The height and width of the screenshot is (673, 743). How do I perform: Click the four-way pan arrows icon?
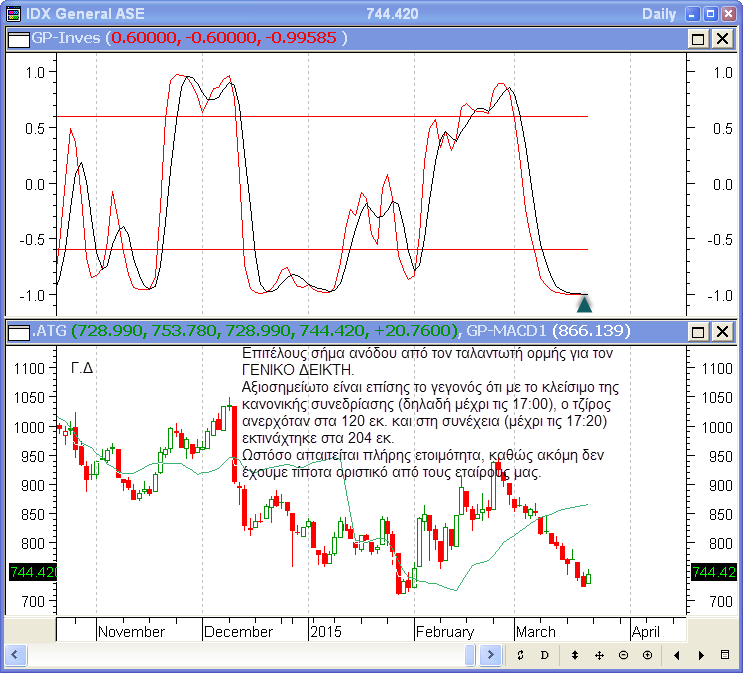pyautogui.click(x=599, y=655)
